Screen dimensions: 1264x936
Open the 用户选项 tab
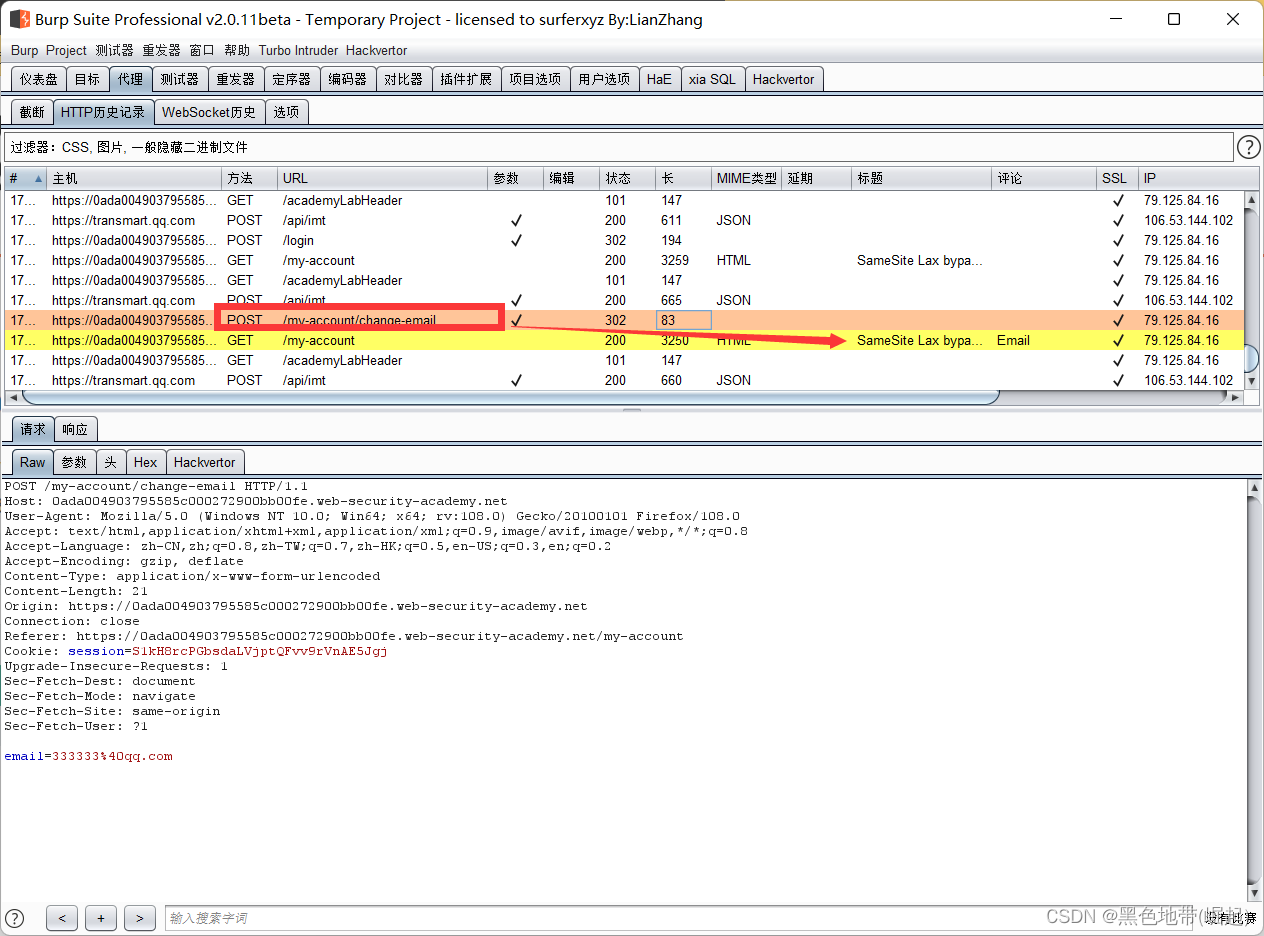pyautogui.click(x=604, y=79)
